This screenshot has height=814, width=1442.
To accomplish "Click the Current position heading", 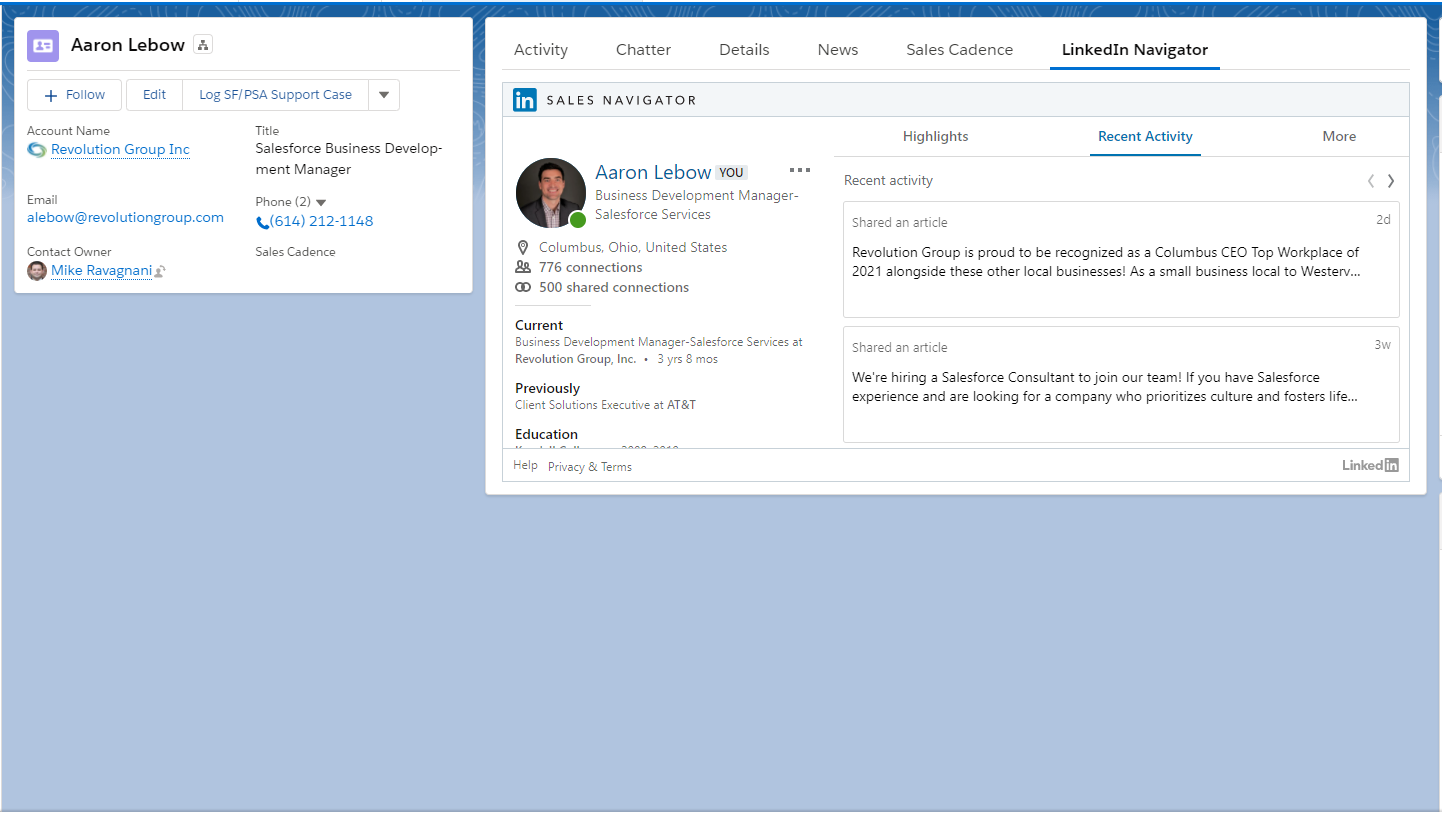I will [539, 325].
